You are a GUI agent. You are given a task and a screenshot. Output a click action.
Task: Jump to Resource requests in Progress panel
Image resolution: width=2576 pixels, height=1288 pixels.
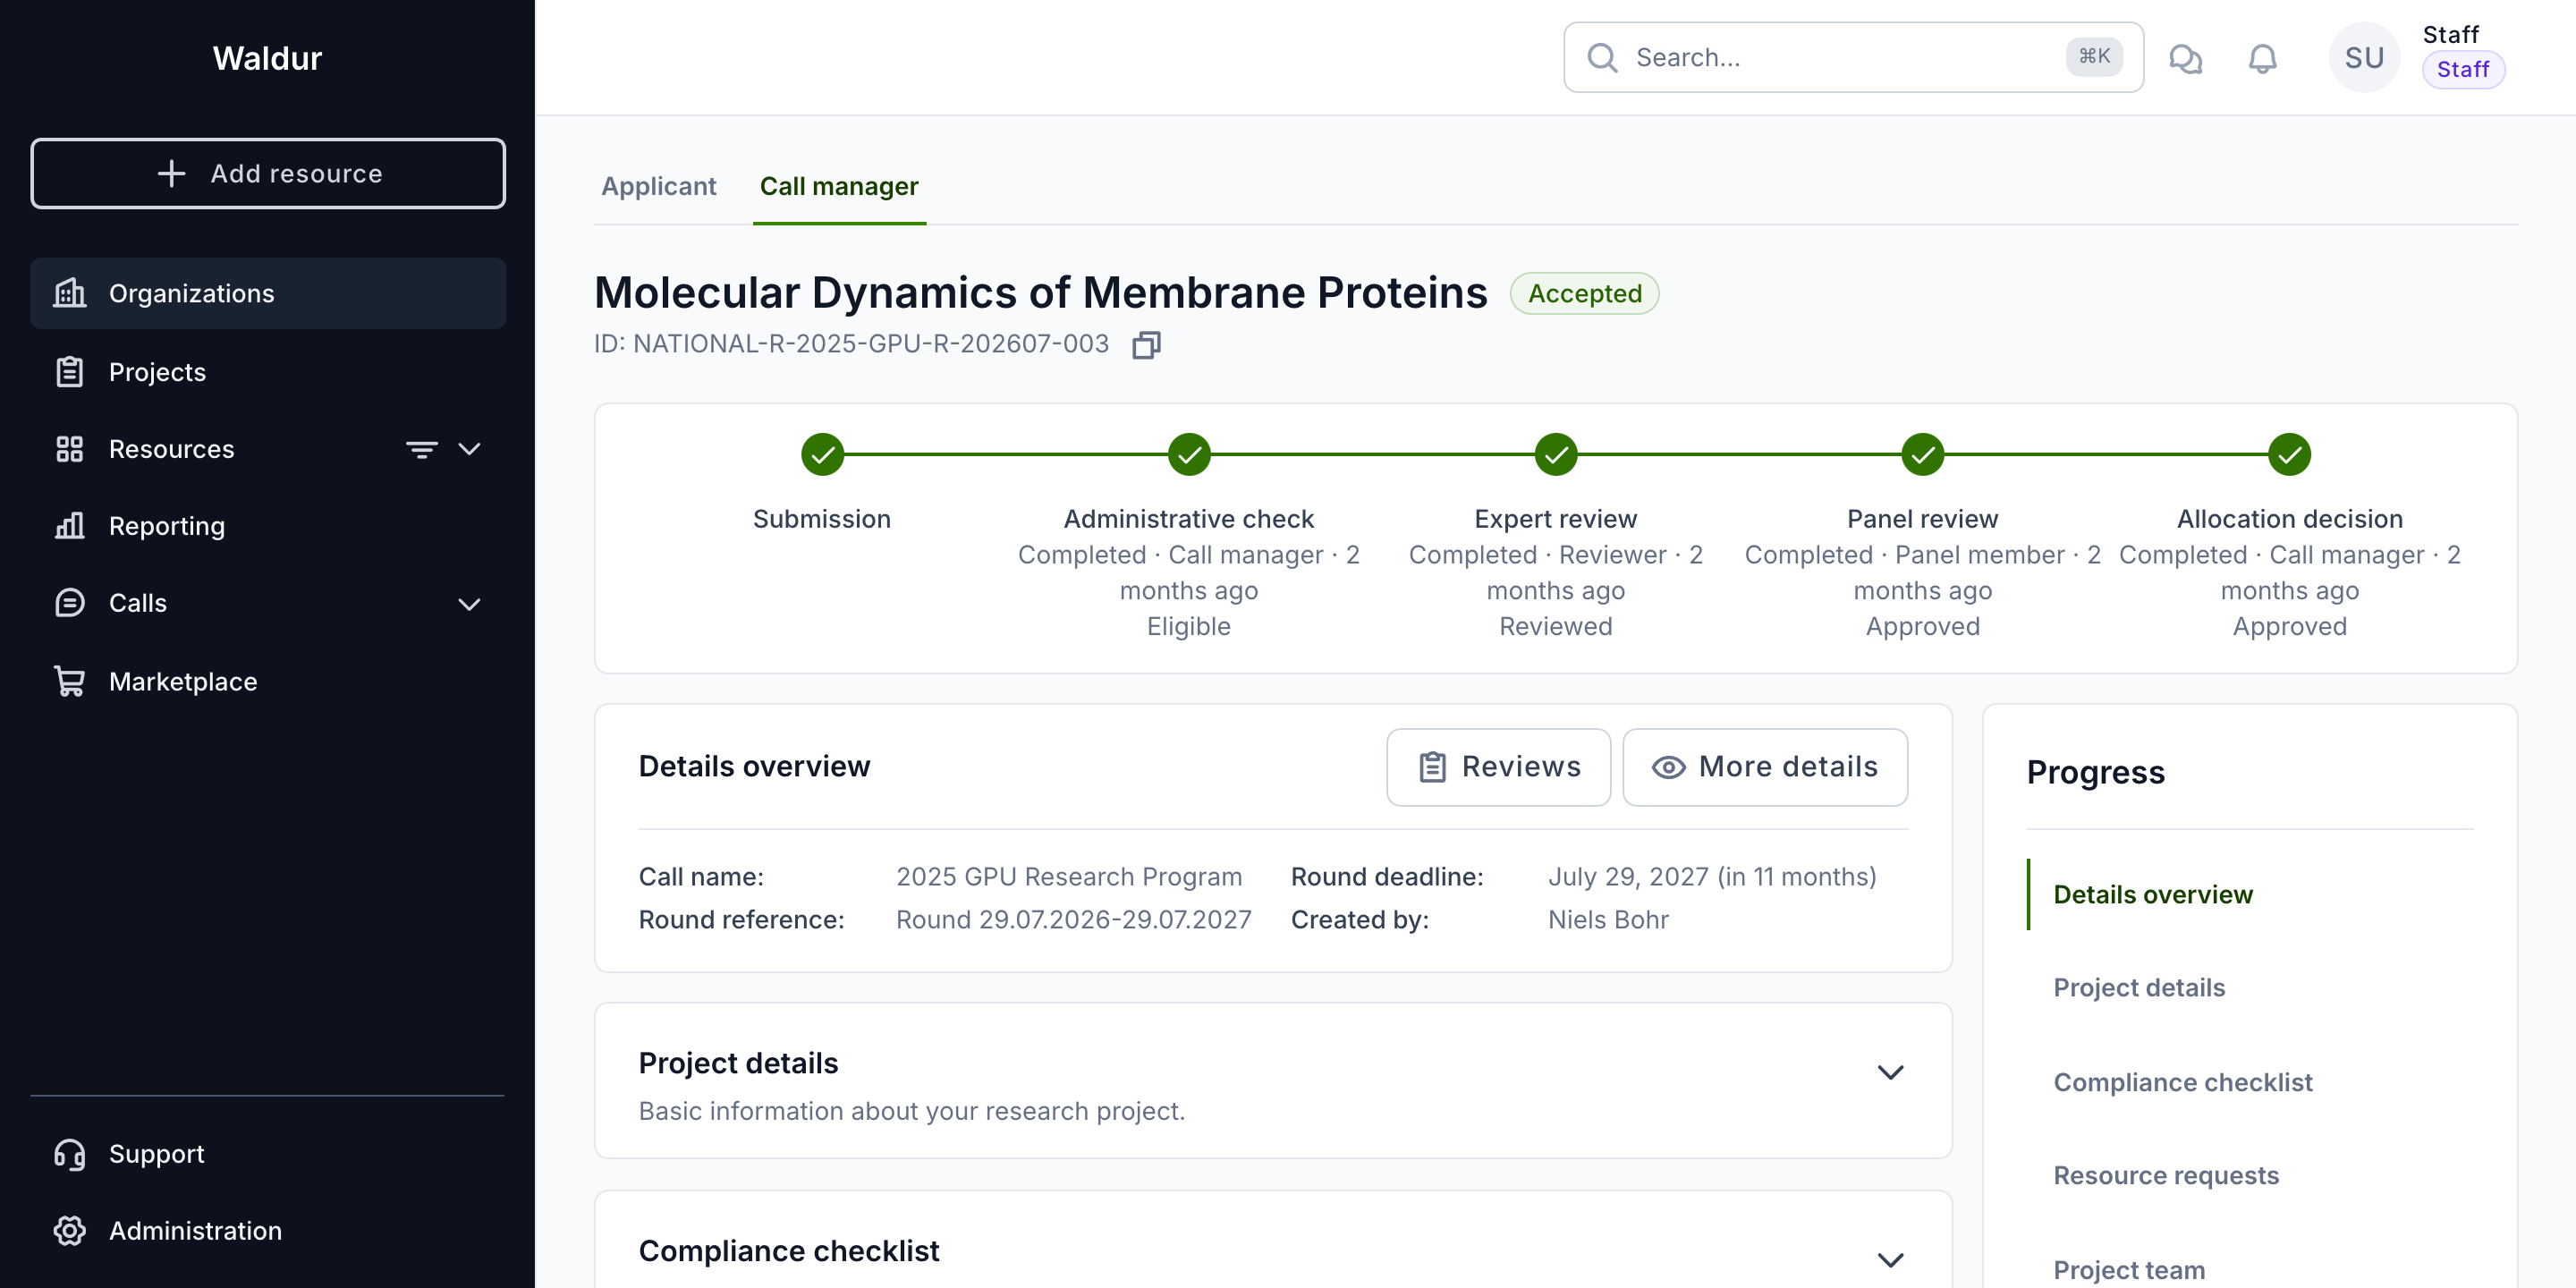click(x=2166, y=1175)
